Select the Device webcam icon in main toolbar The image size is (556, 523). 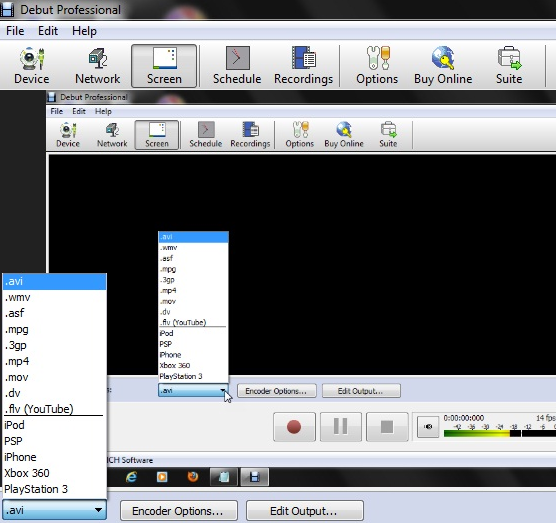32,66
